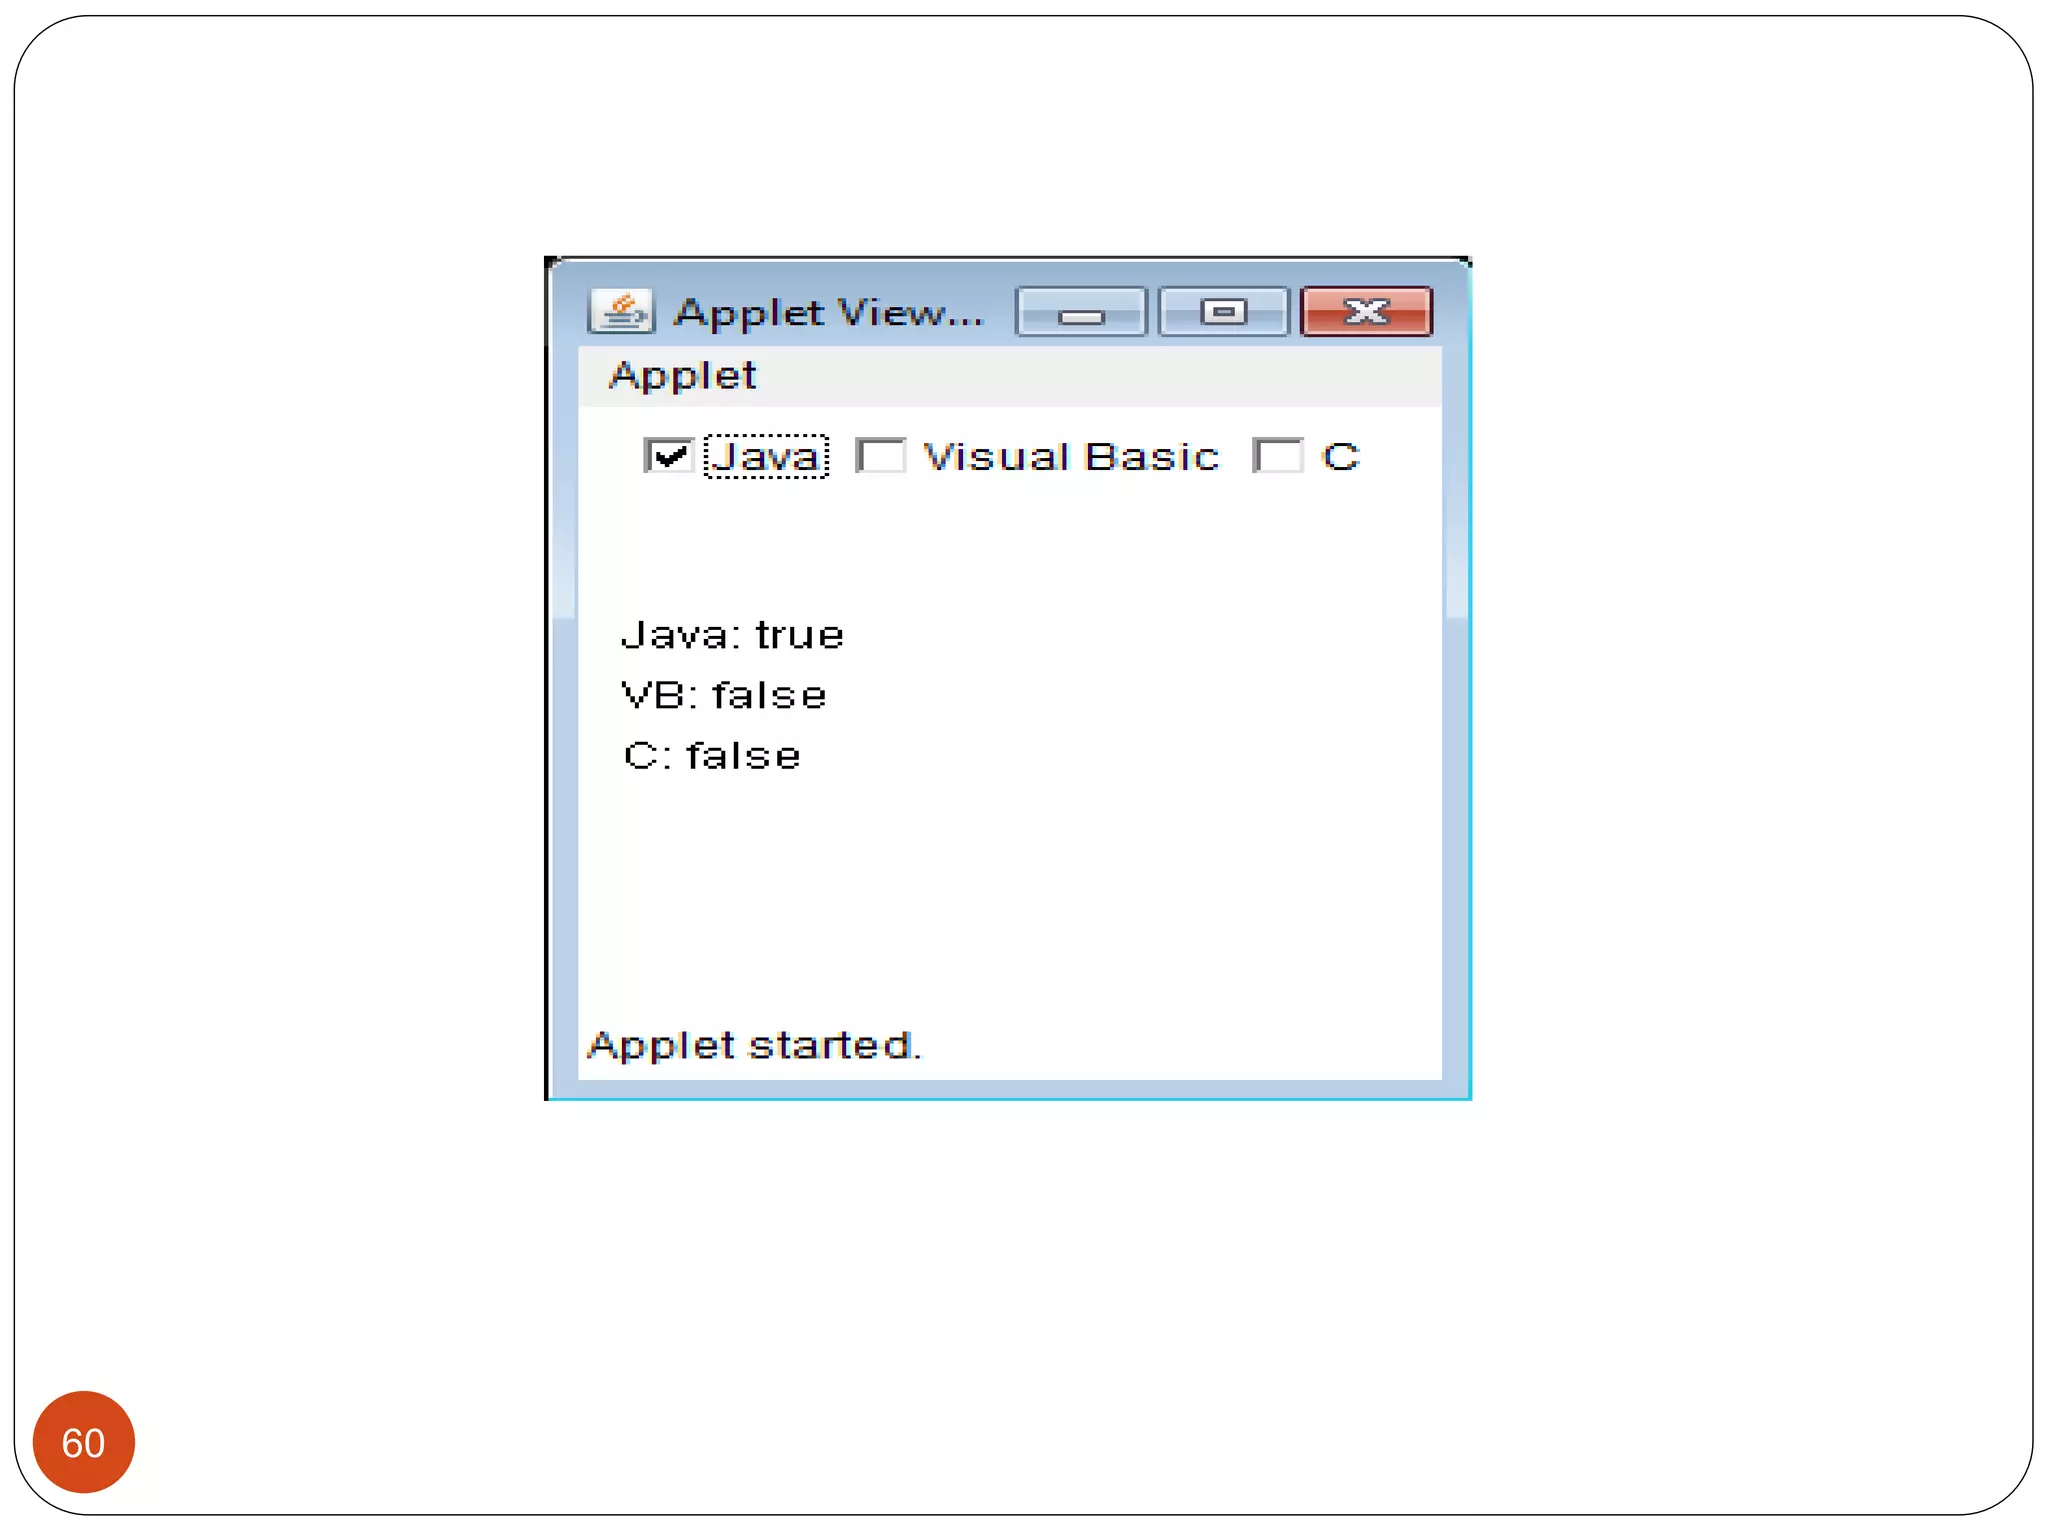The width and height of the screenshot is (2048, 1536).
Task: Click the orange slide number 60 badge
Action: pyautogui.click(x=84, y=1442)
